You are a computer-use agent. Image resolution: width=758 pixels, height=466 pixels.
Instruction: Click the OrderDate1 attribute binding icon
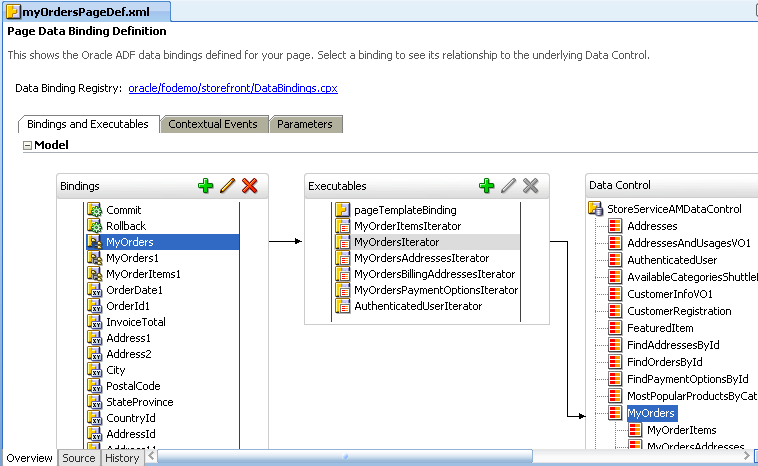tap(95, 290)
